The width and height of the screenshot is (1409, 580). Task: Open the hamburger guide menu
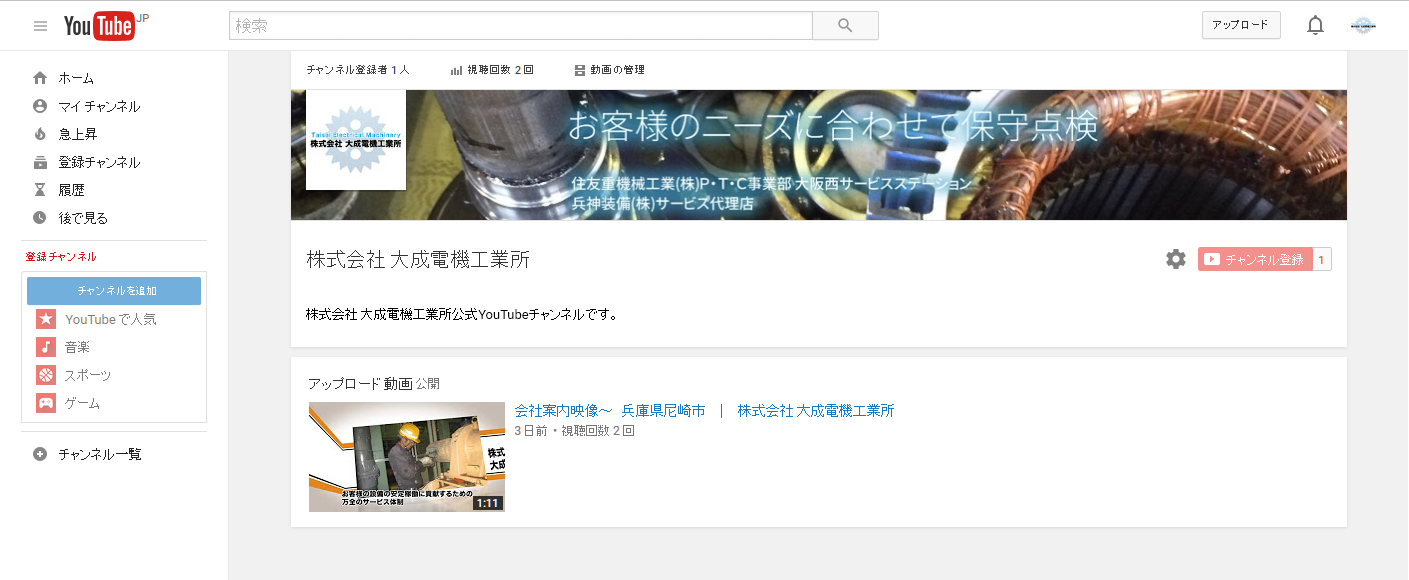(x=40, y=26)
